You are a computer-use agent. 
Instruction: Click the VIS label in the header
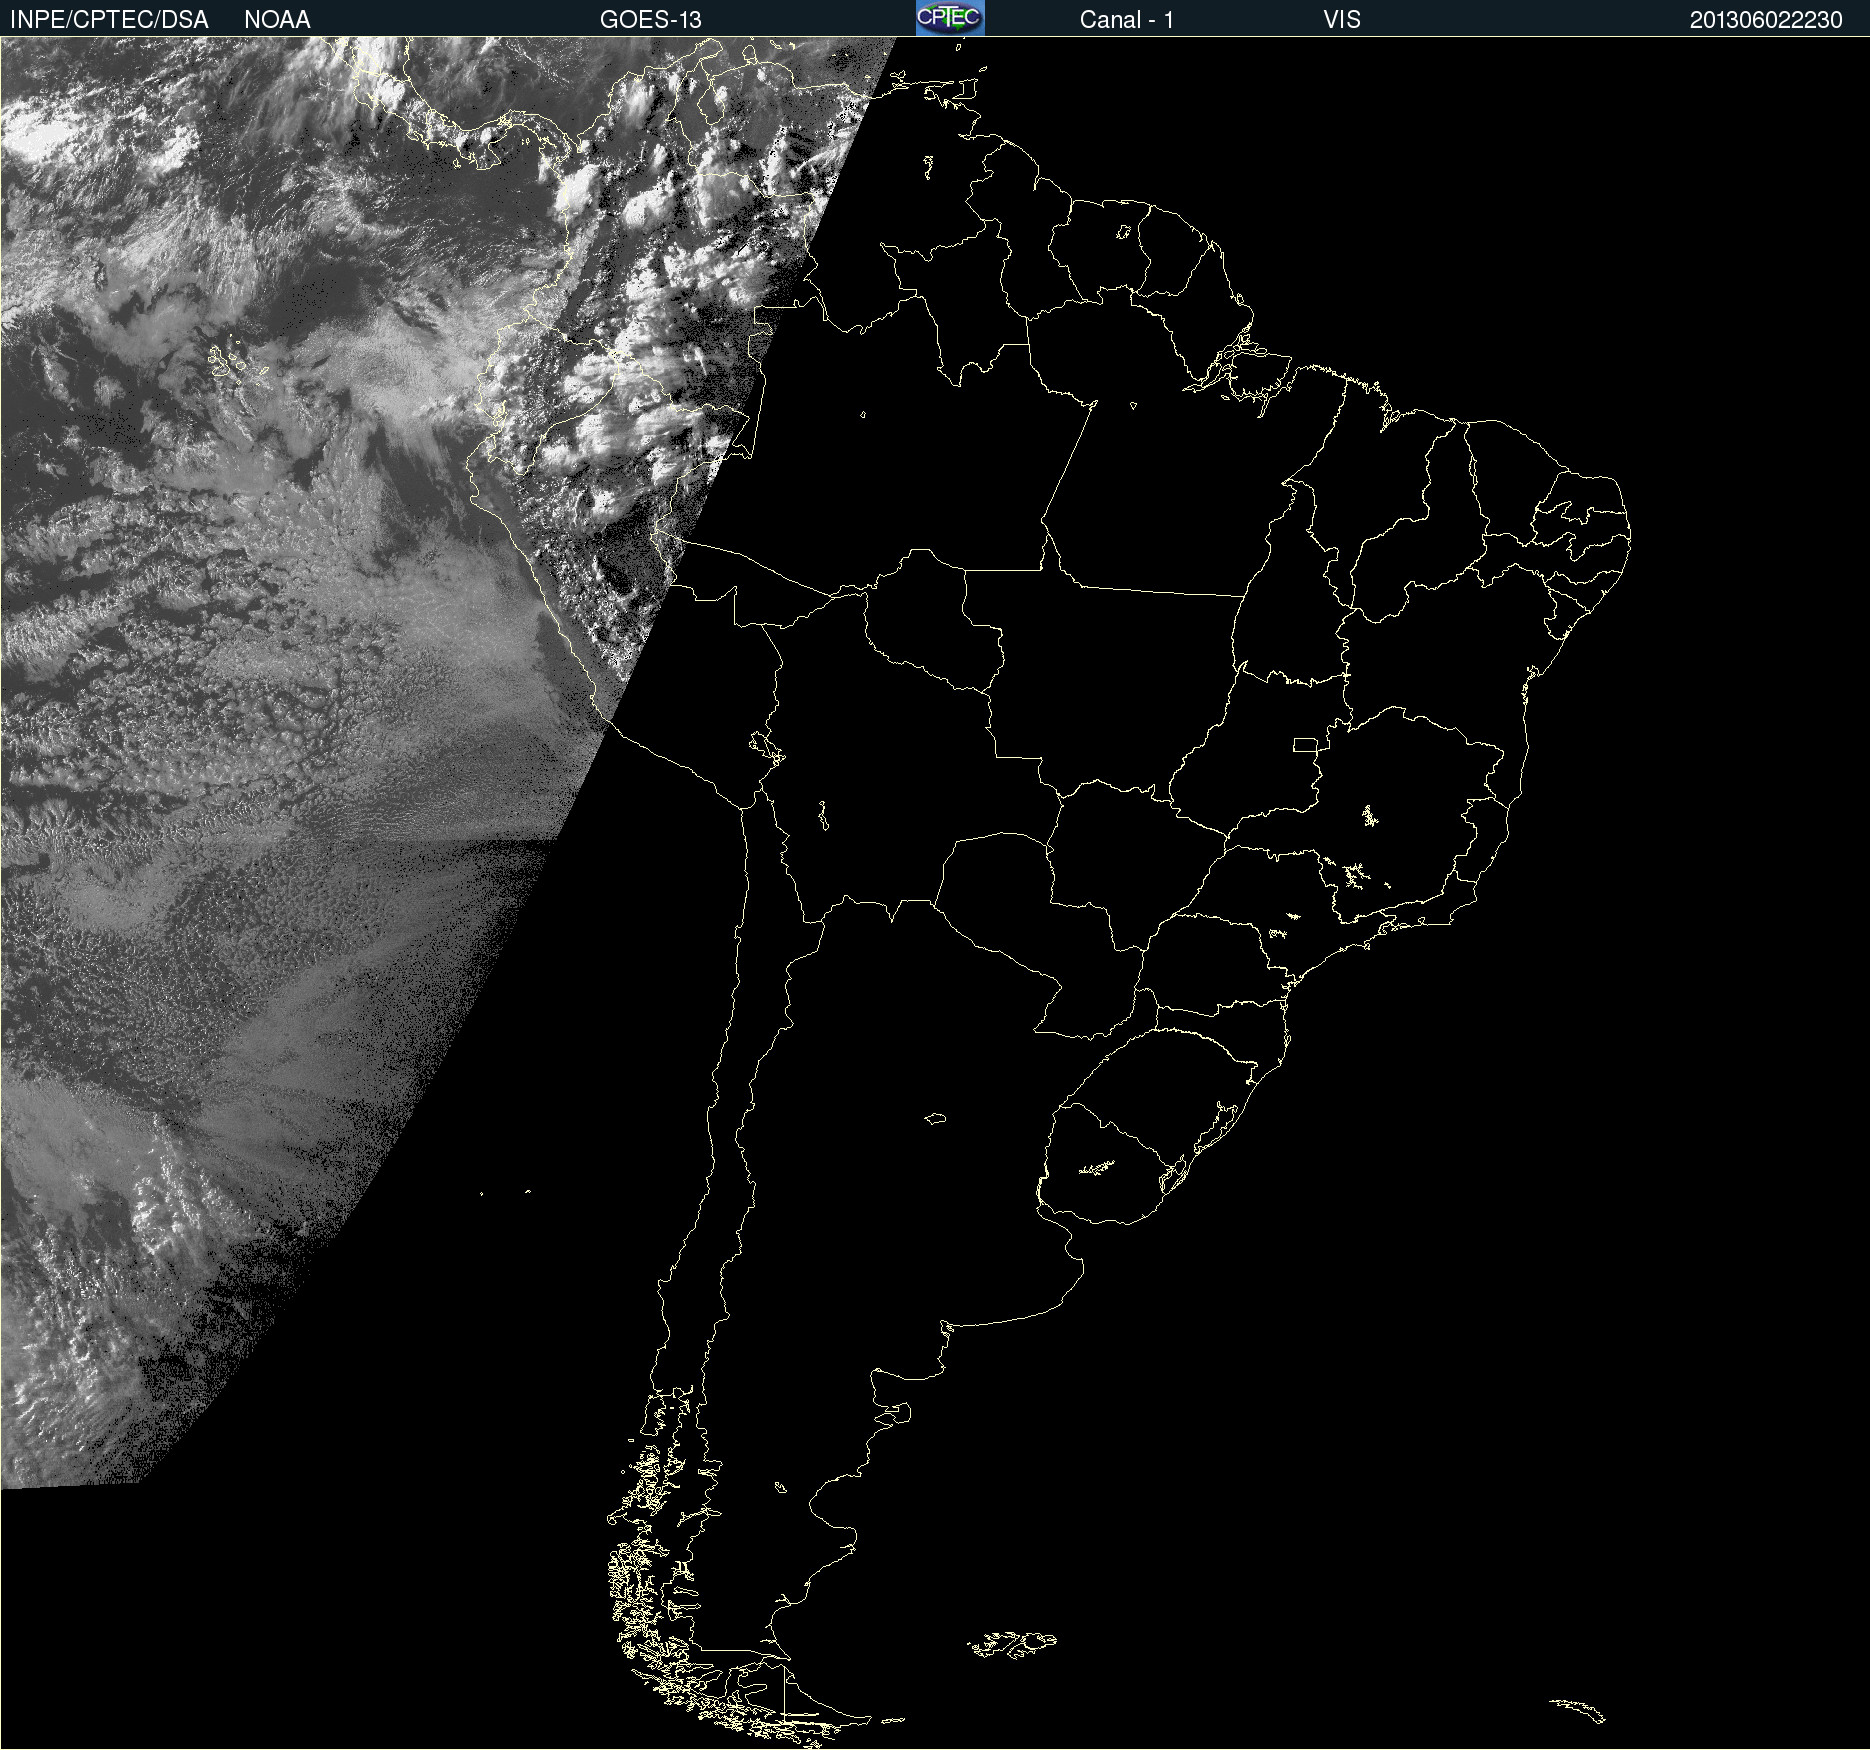[x=1341, y=20]
